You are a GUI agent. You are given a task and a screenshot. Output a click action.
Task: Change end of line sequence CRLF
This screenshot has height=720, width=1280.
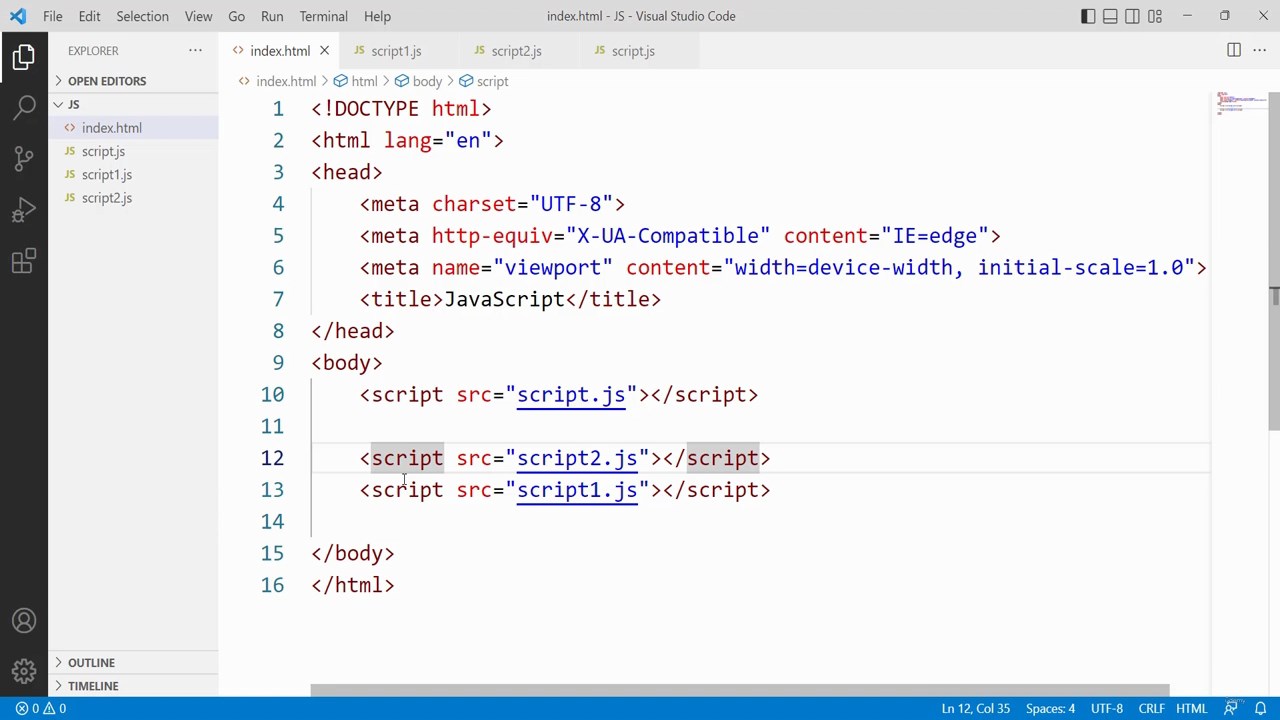pos(1151,709)
